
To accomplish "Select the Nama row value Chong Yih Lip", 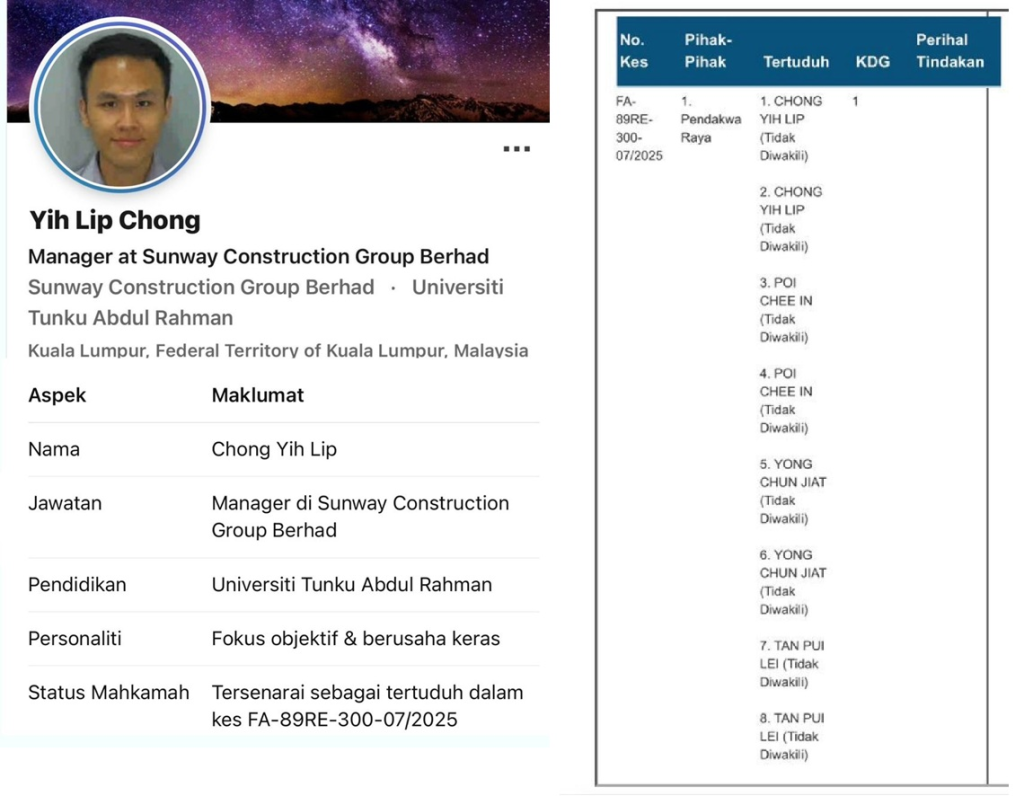I will pyautogui.click(x=274, y=449).
